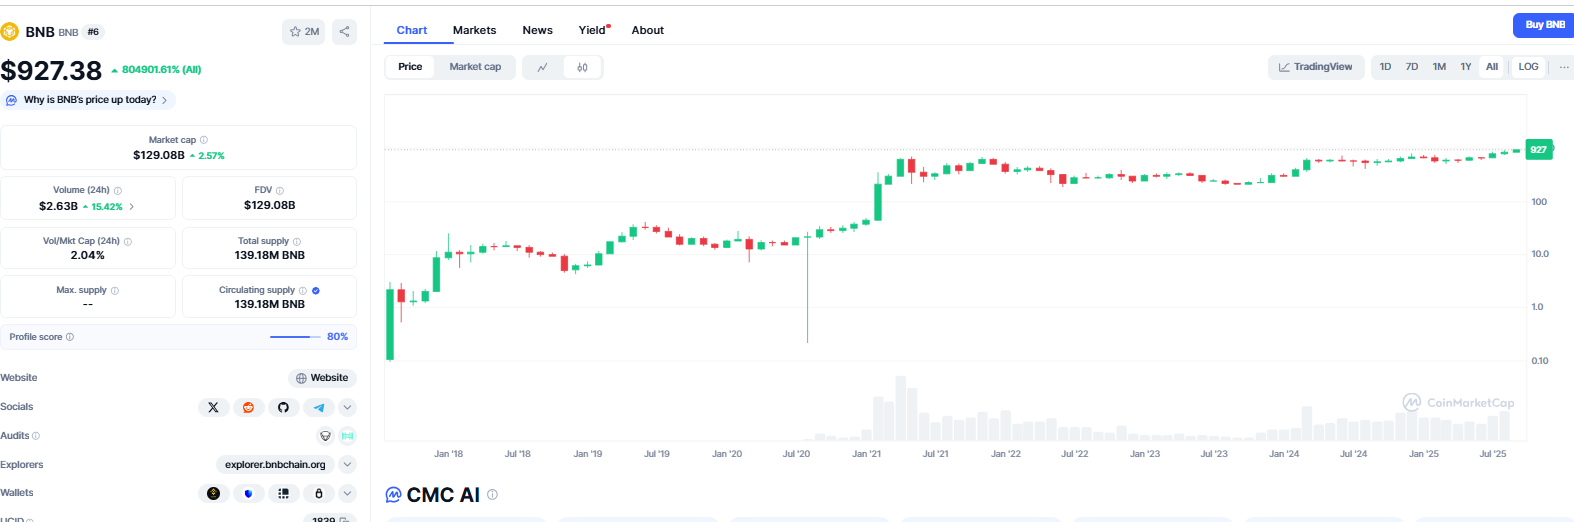Click the Buy BNB button
The height and width of the screenshot is (522, 1574).
(1544, 25)
